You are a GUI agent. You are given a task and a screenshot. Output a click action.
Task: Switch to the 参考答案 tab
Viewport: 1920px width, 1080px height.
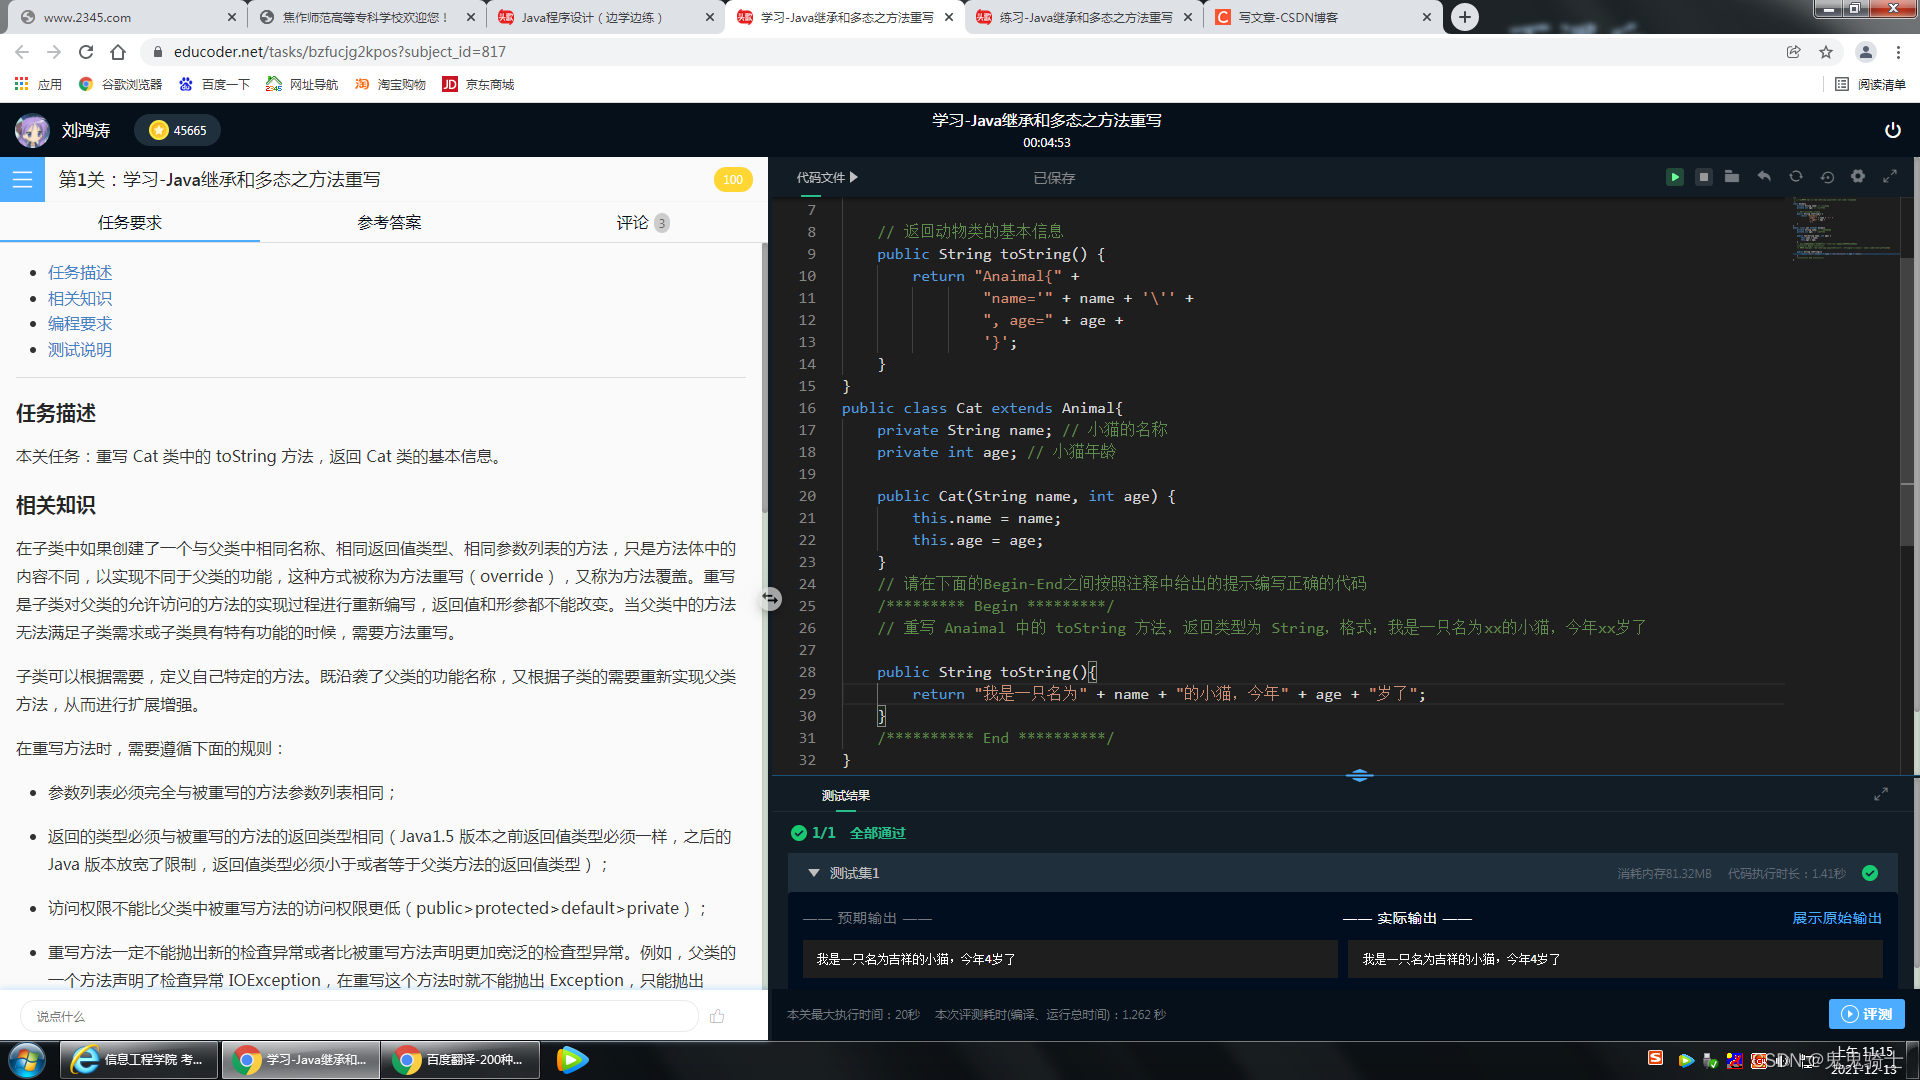[x=390, y=222]
